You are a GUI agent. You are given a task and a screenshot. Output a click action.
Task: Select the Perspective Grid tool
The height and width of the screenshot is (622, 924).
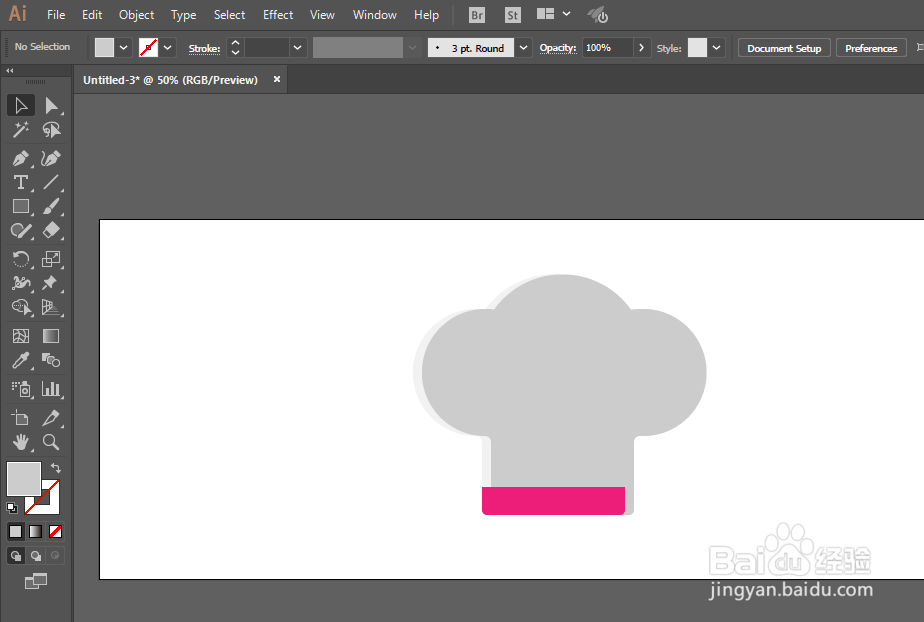click(51, 307)
